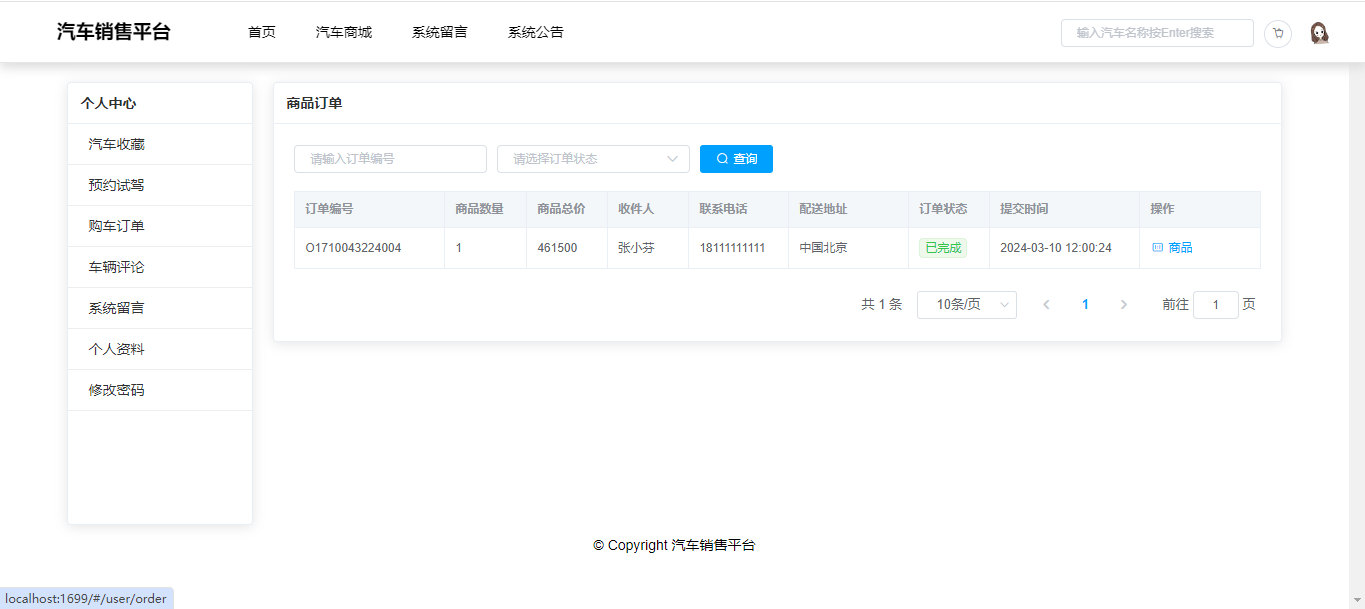Go to next page arrow

(x=1123, y=305)
